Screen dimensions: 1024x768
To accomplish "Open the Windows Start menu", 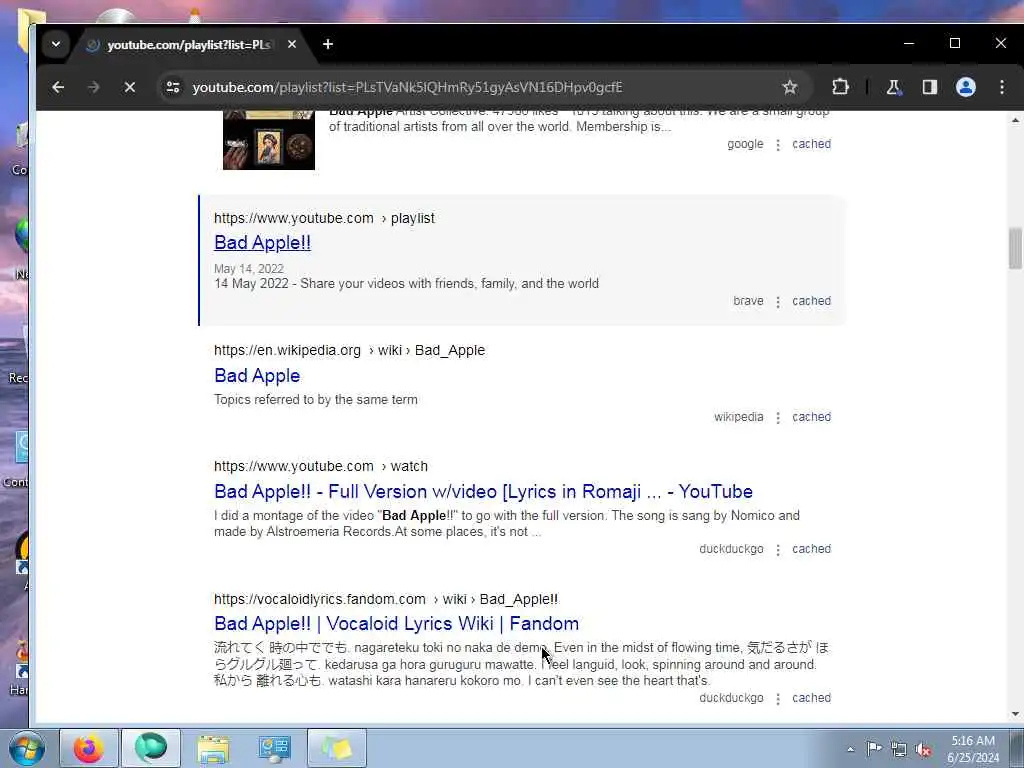I will pos(26,748).
